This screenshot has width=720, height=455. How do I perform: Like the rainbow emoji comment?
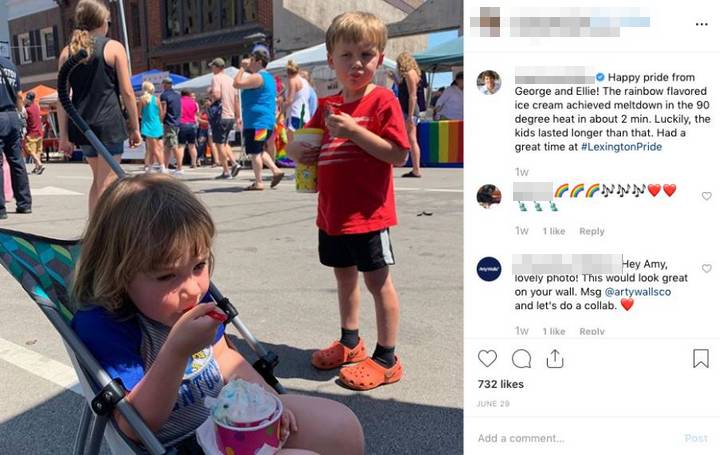(x=706, y=196)
